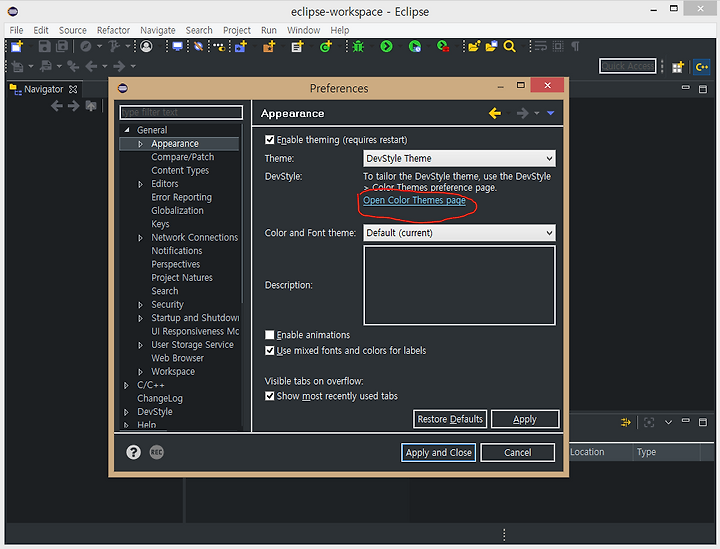Click the Help question mark icon
Viewport: 720px width, 549px height.
point(134,452)
